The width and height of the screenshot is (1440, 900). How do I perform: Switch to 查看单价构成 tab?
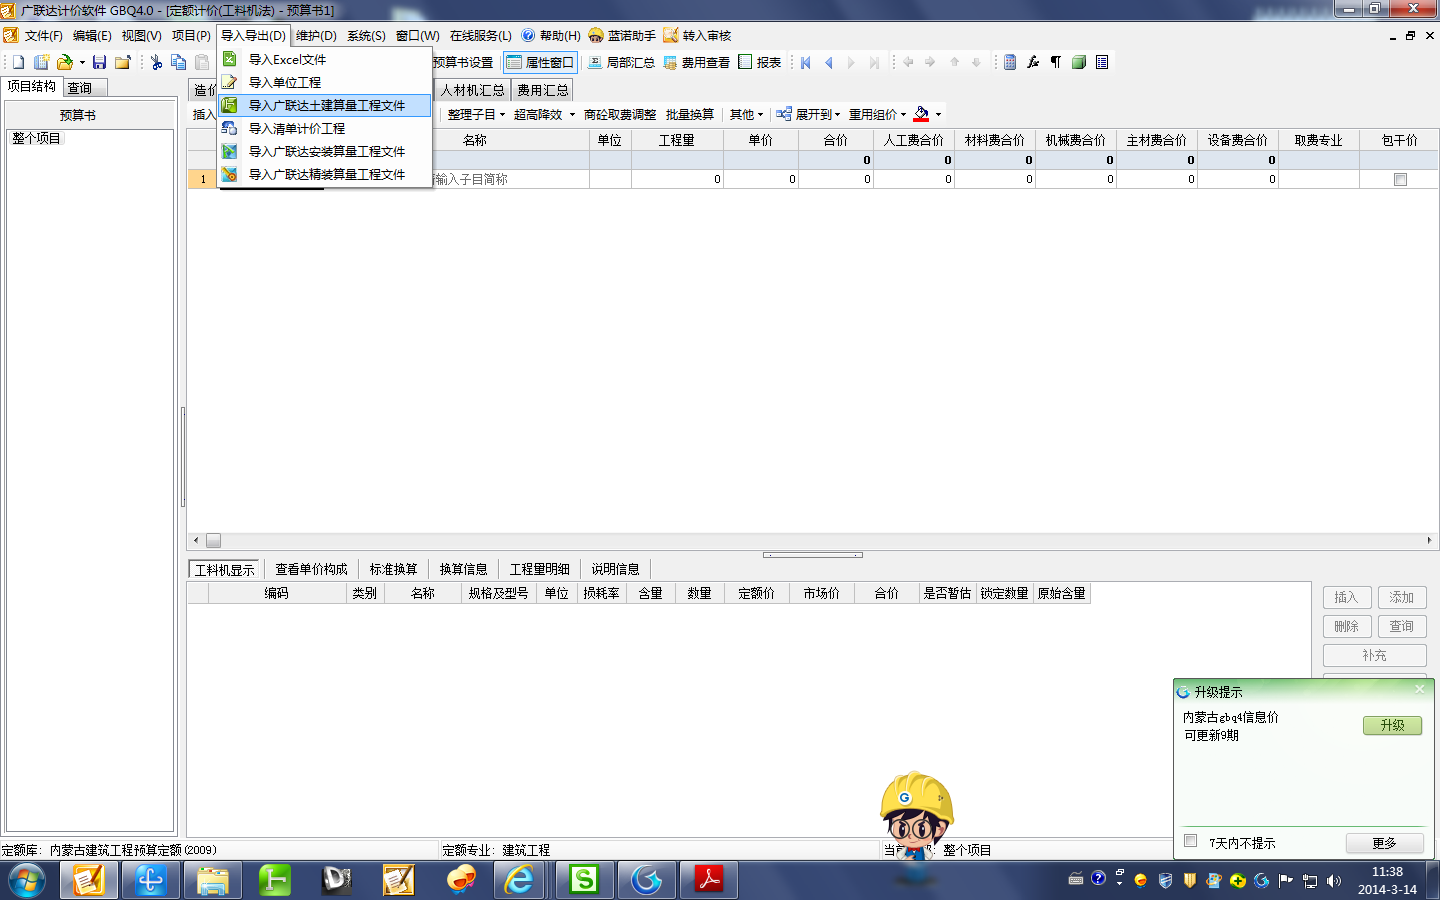(311, 569)
